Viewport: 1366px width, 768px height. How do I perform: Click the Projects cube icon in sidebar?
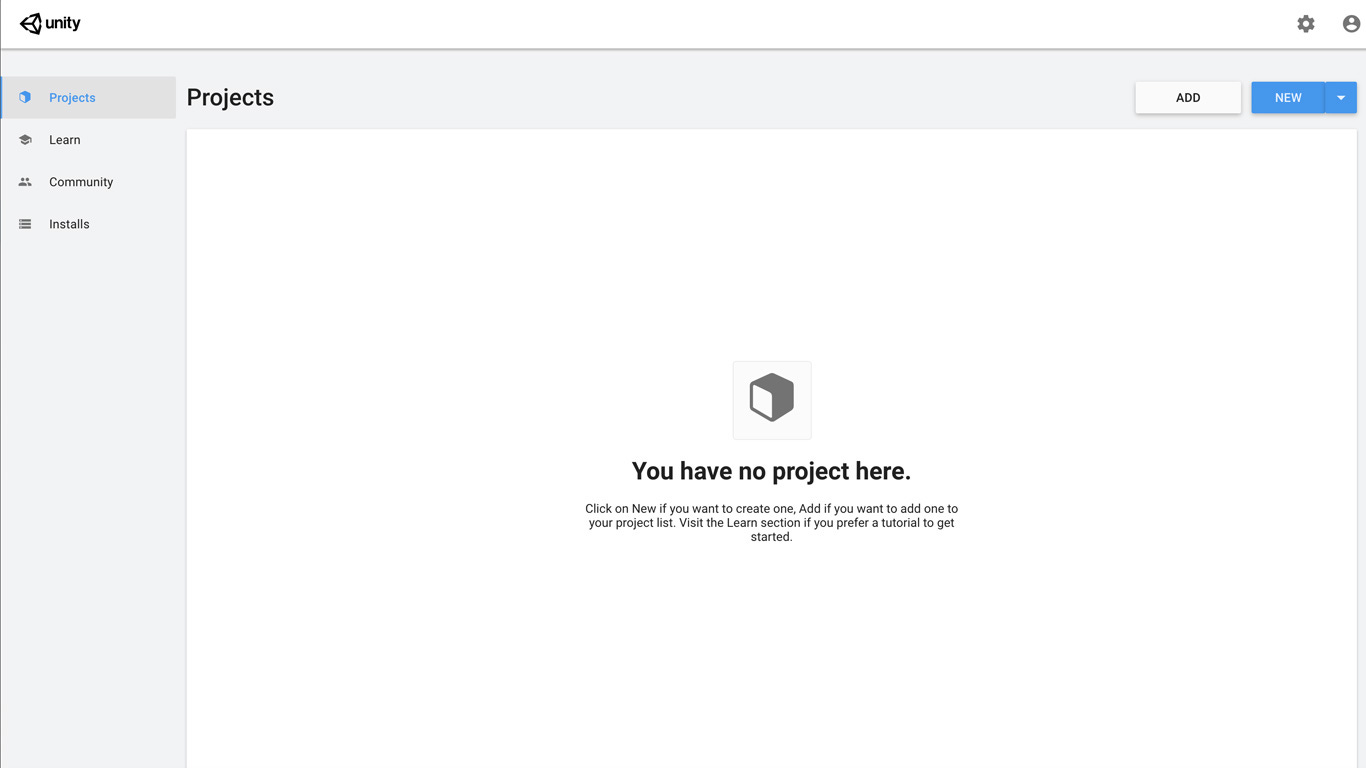[25, 97]
